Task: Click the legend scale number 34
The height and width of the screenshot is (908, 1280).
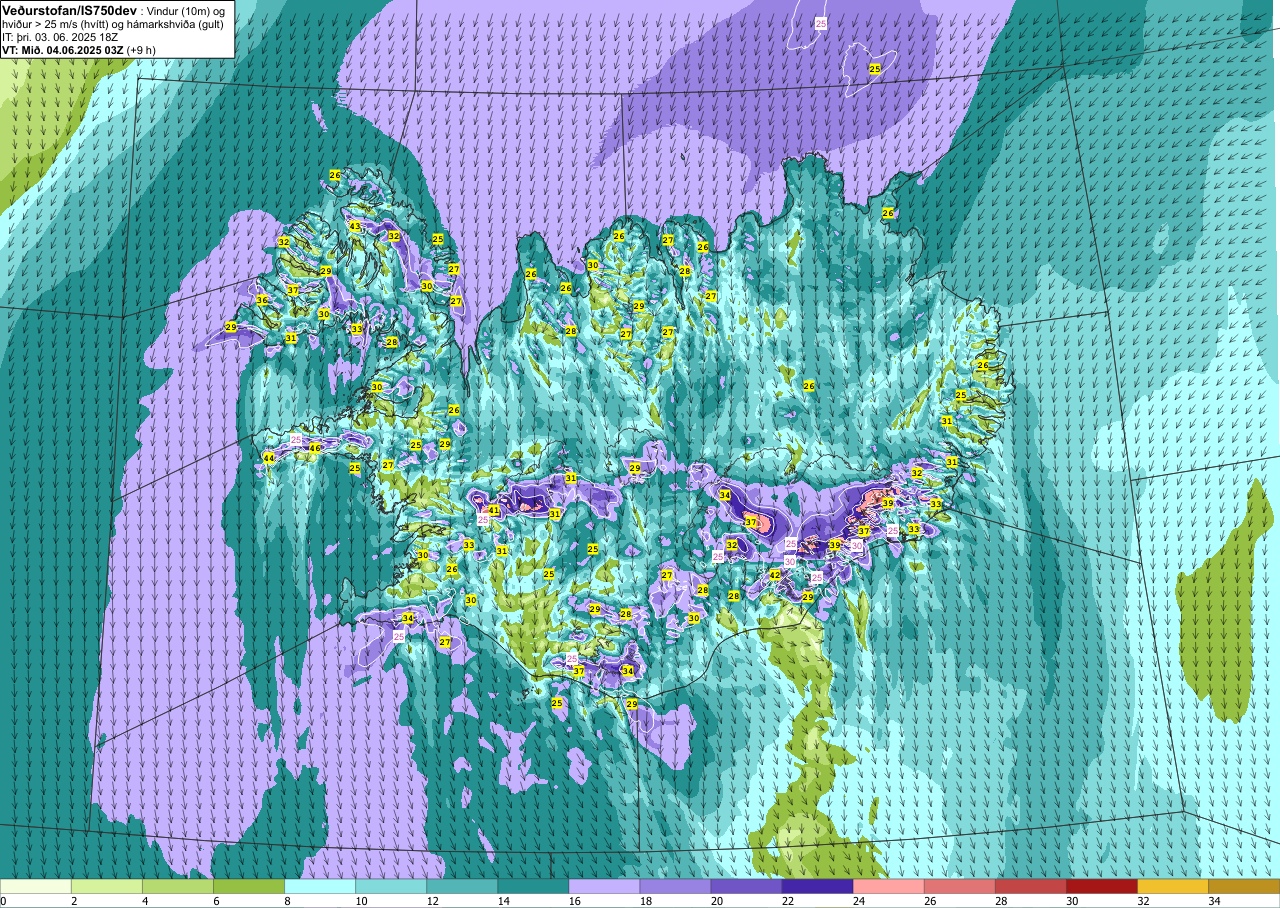Action: [1213, 901]
